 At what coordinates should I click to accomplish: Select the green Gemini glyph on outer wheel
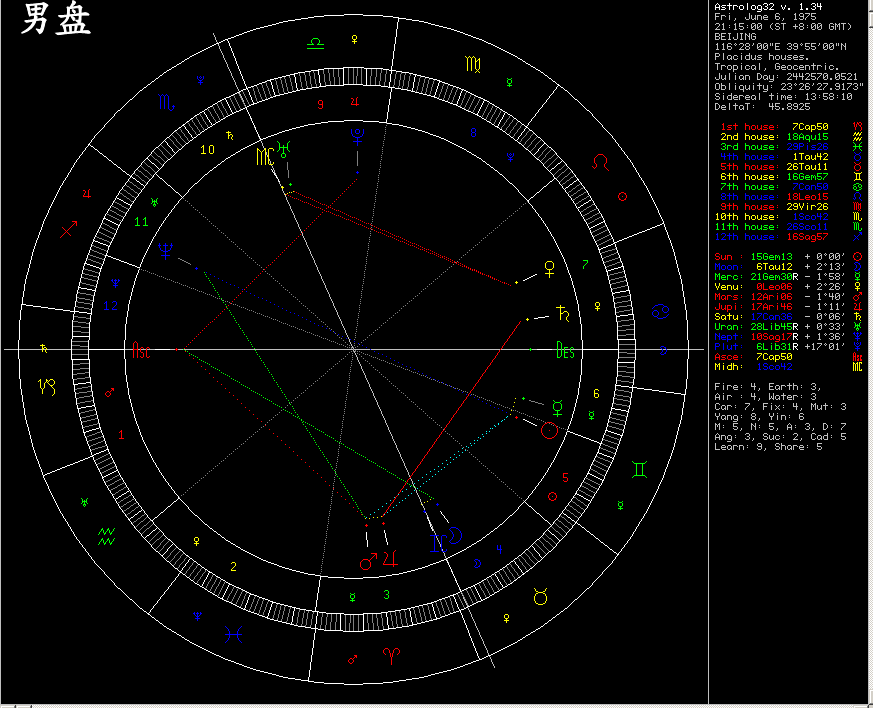(638, 469)
